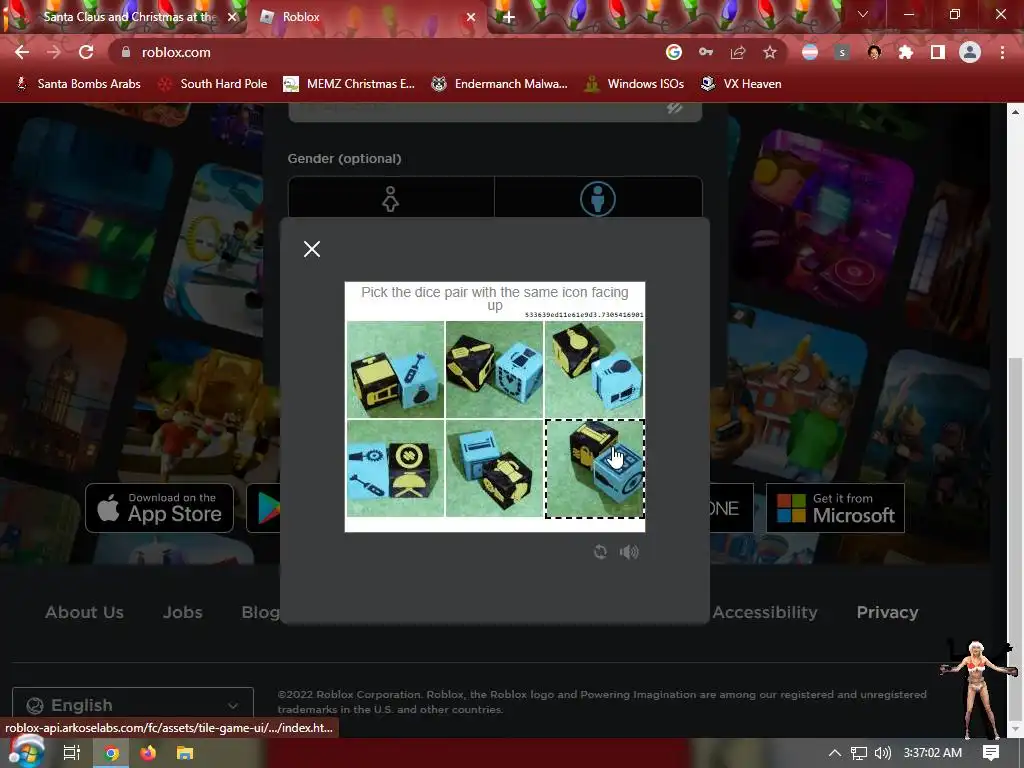Image resolution: width=1024 pixels, height=768 pixels.
Task: Reload the Roblox page
Action: point(86,52)
